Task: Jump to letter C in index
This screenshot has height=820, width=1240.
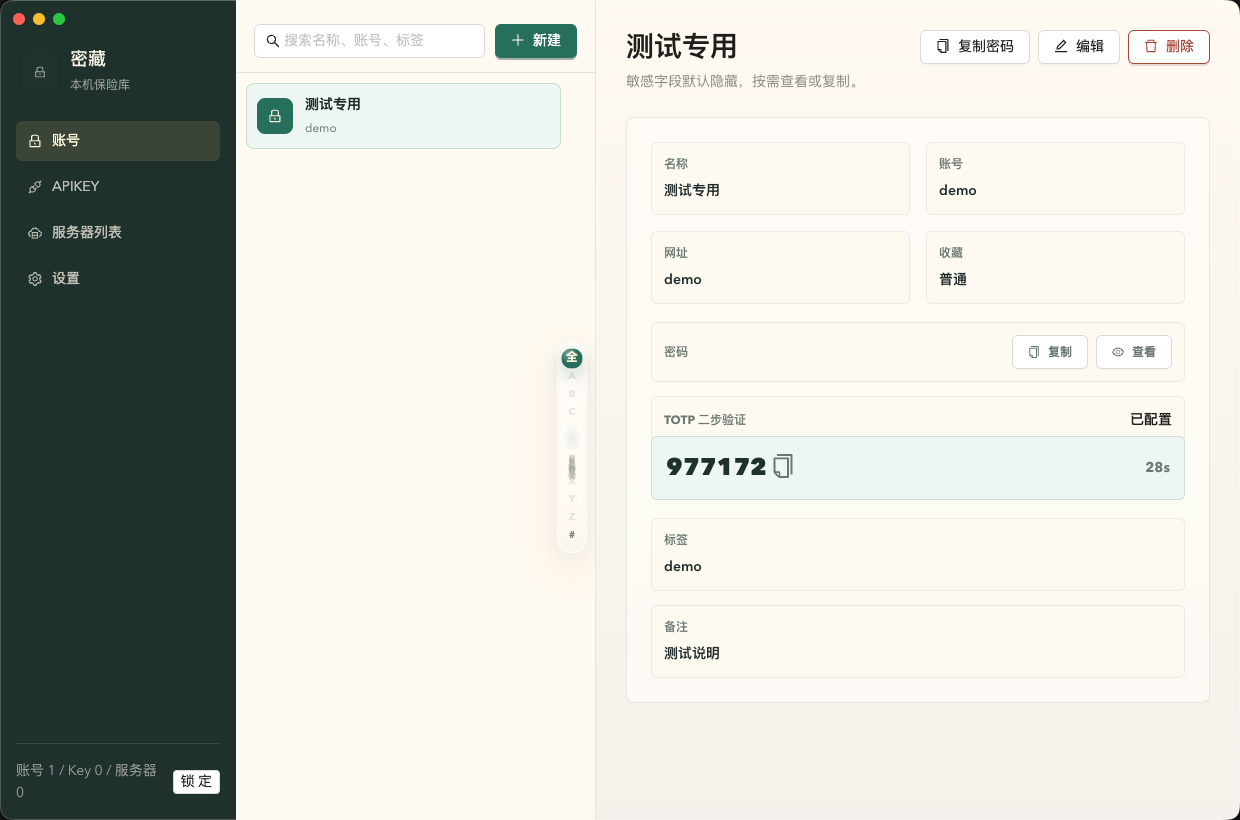Action: (x=572, y=412)
